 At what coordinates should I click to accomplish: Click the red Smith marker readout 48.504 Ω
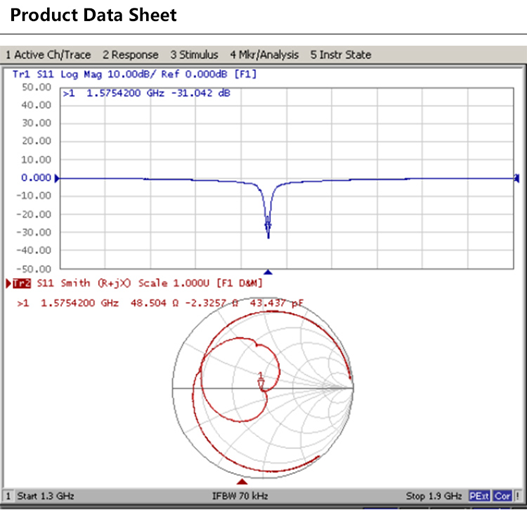point(155,303)
